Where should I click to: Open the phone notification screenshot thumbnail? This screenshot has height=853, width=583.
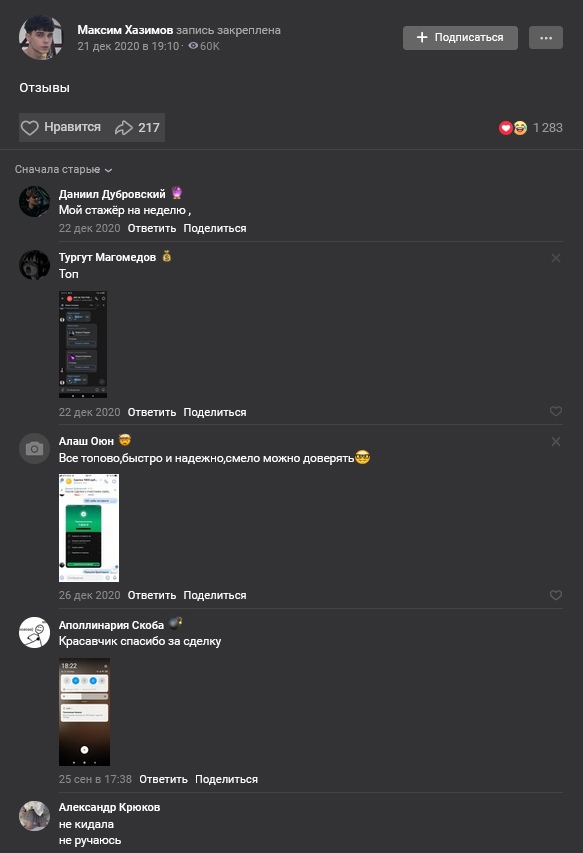(84, 712)
